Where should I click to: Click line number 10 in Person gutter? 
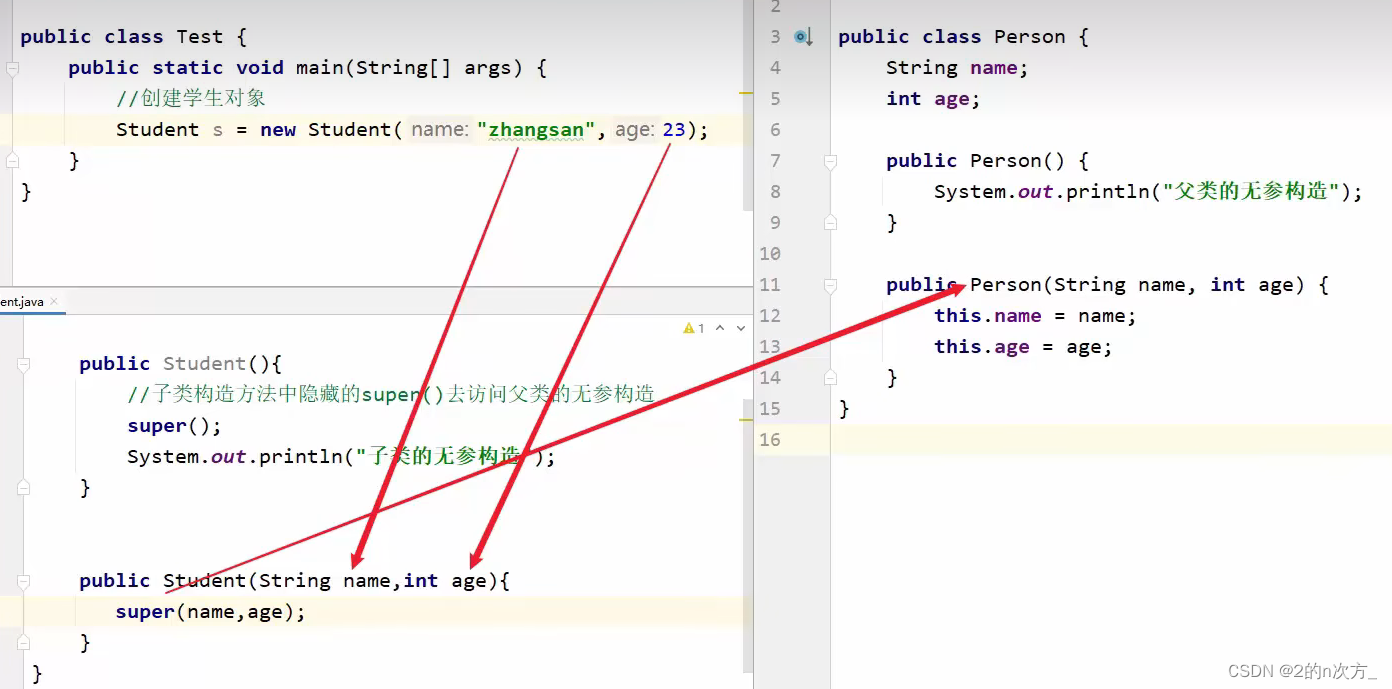pos(770,254)
